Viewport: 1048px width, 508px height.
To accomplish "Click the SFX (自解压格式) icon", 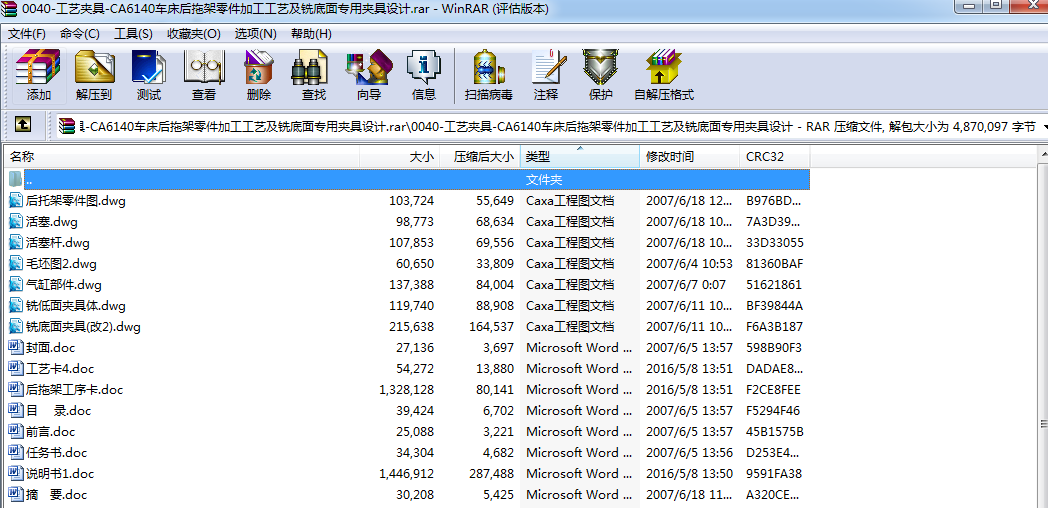I will tap(664, 76).
